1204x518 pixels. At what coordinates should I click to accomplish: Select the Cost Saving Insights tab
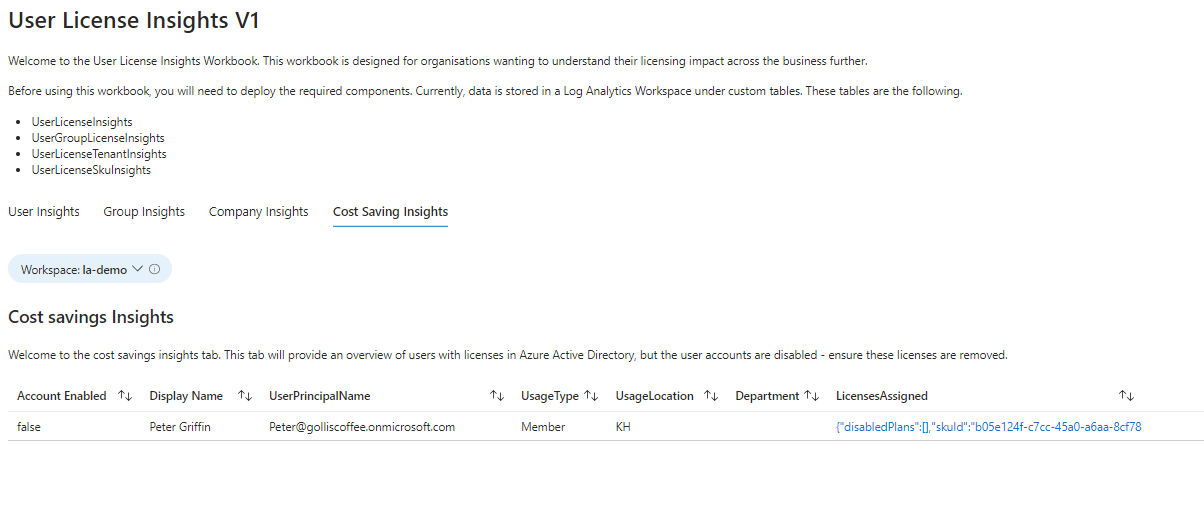click(390, 212)
